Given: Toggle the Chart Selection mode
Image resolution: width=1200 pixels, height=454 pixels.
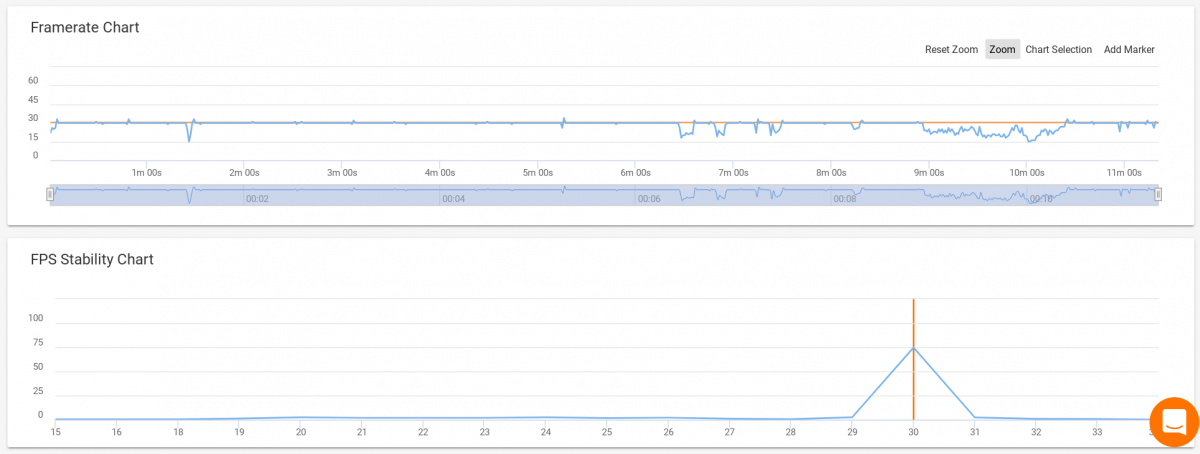Looking at the screenshot, I should 1058,49.
